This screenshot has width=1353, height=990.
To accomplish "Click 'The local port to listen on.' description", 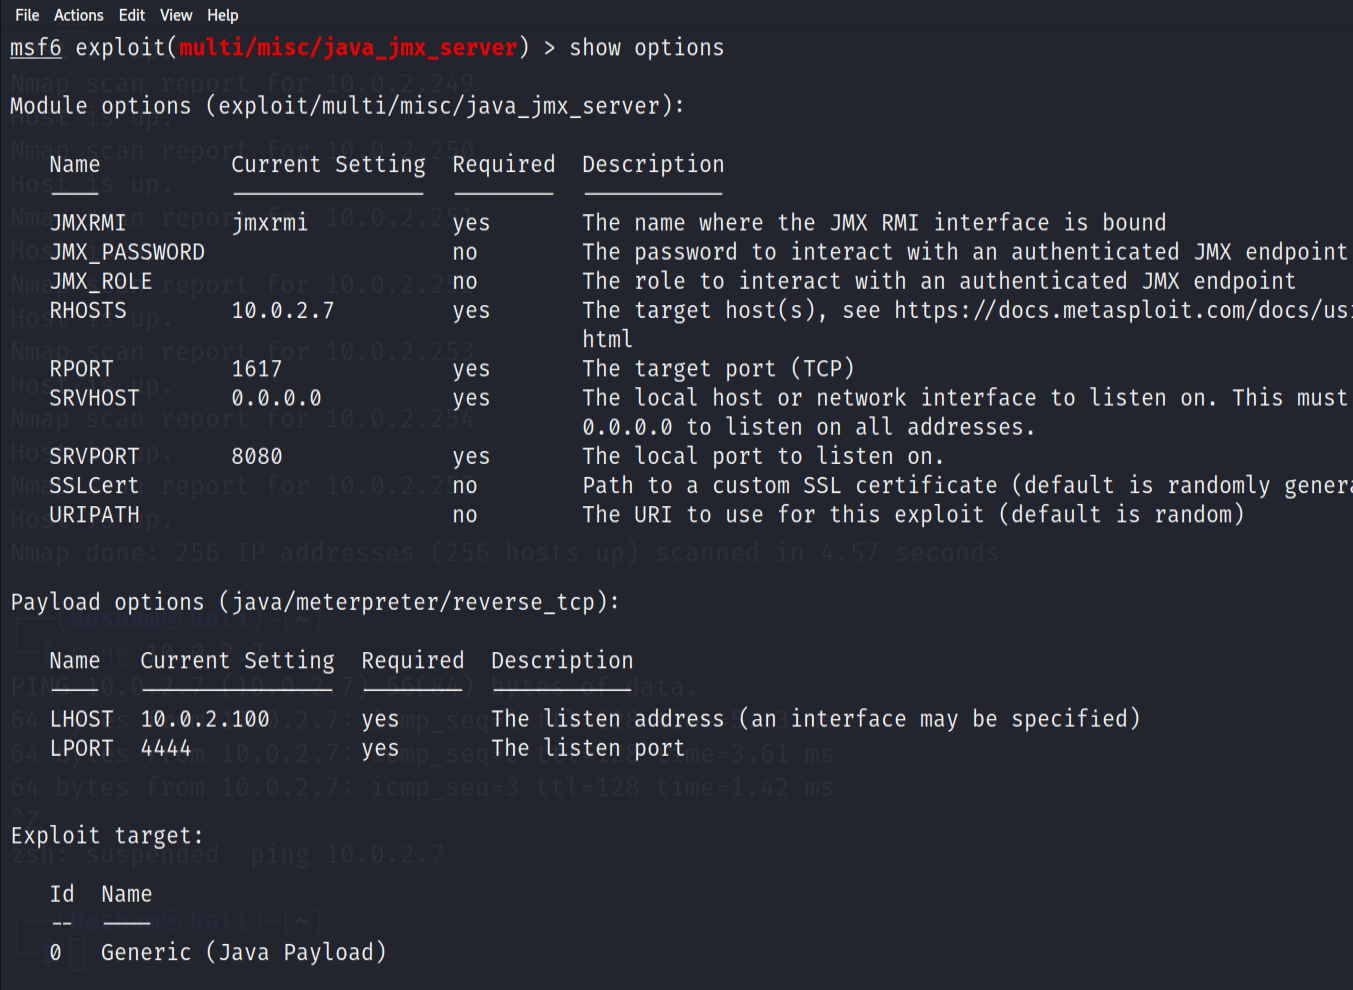I will click(x=764, y=456).
